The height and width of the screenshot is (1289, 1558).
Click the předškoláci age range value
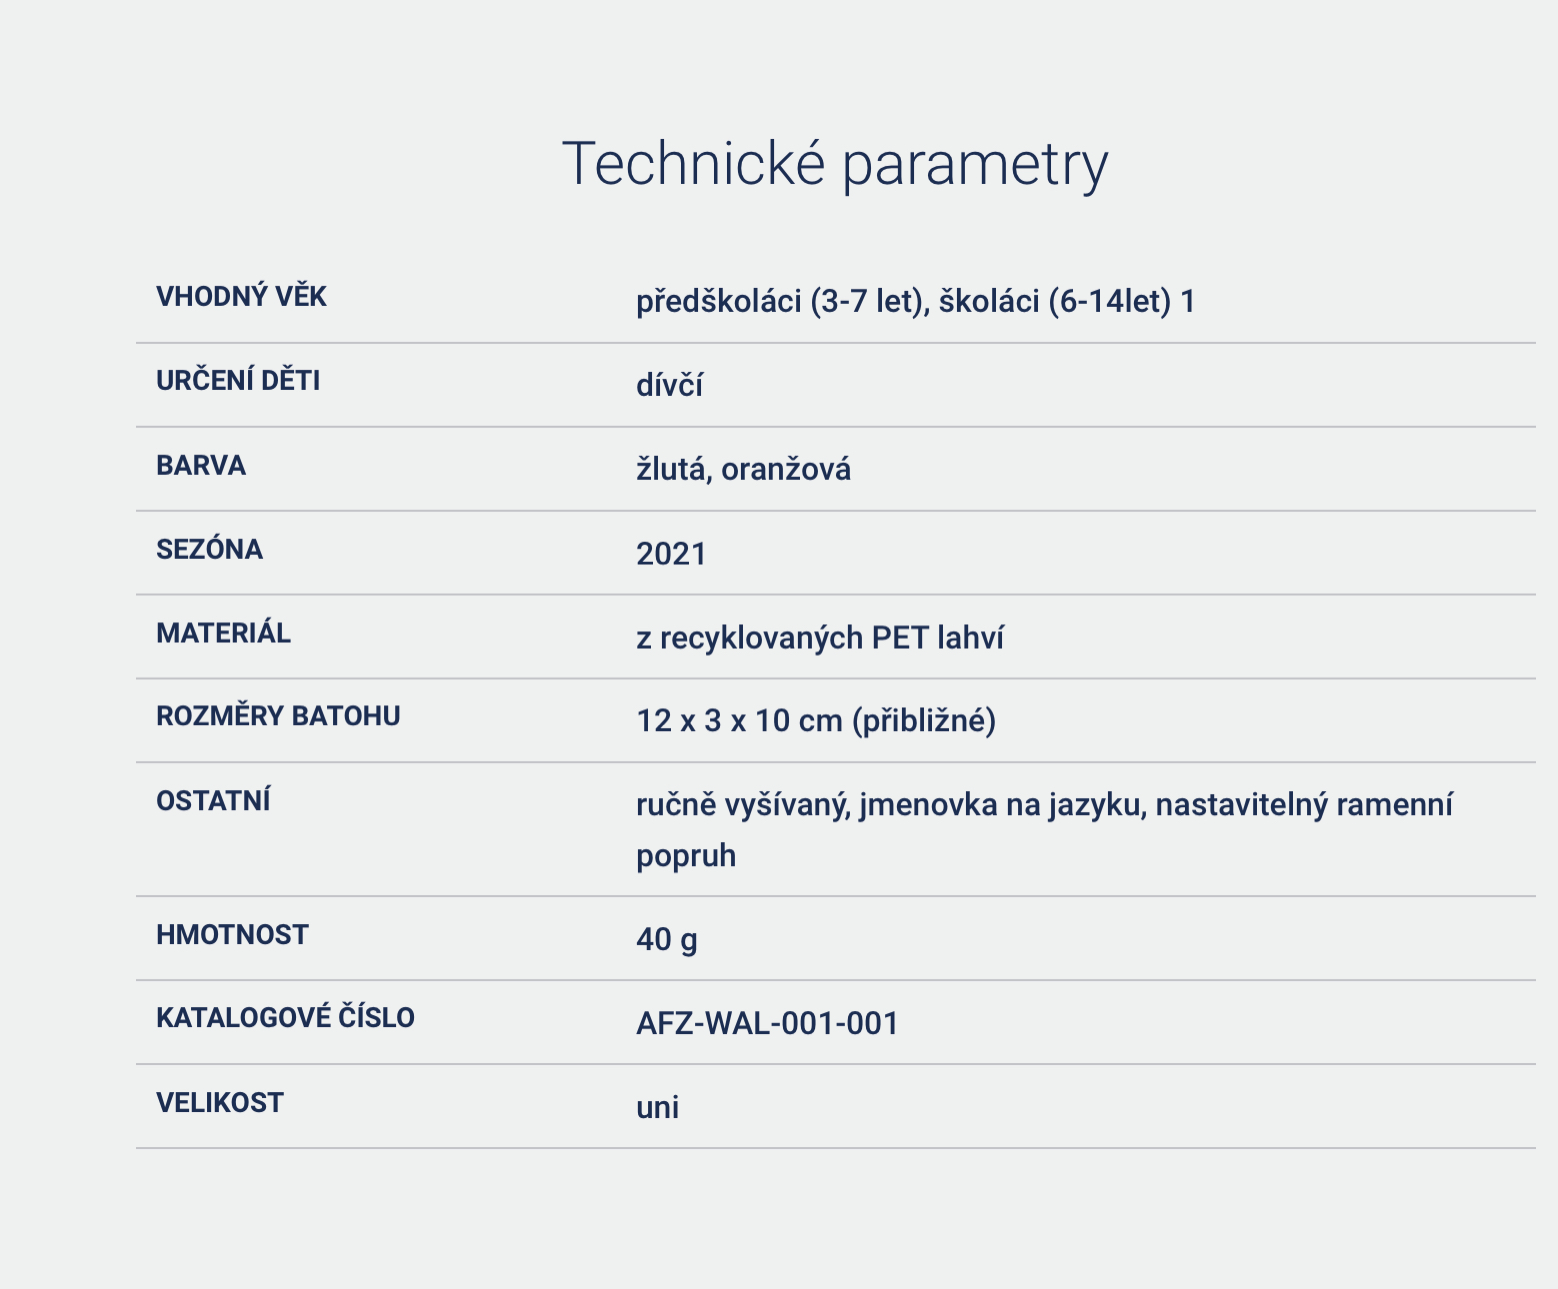[x=915, y=301]
